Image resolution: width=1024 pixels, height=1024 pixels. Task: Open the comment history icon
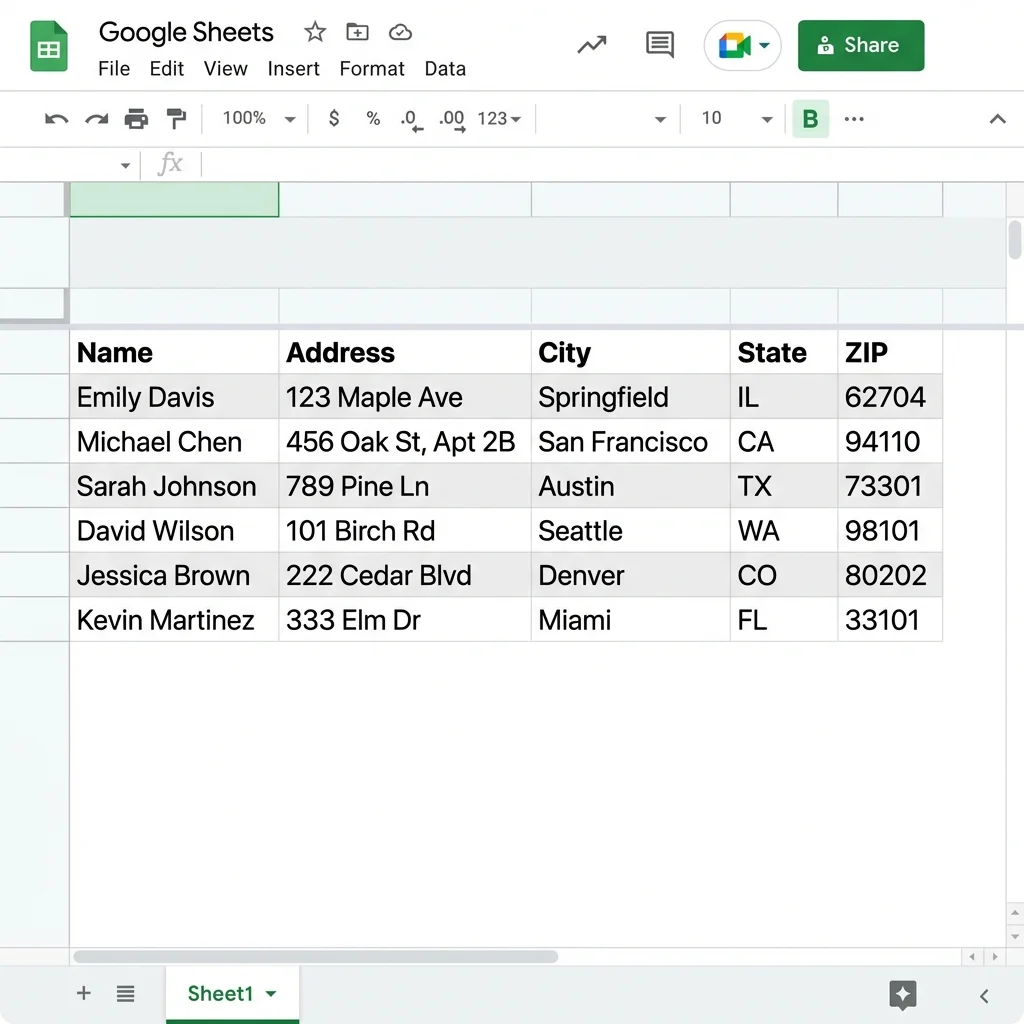pyautogui.click(x=659, y=45)
